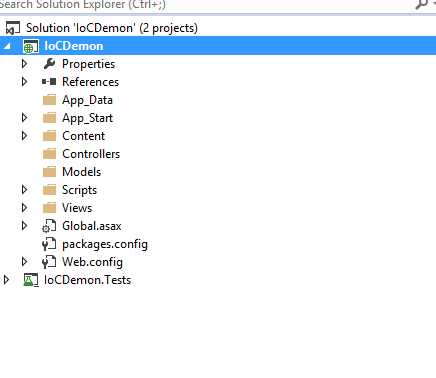The image size is (436, 378).
Task: Click the Models folder icon
Action: click(49, 172)
